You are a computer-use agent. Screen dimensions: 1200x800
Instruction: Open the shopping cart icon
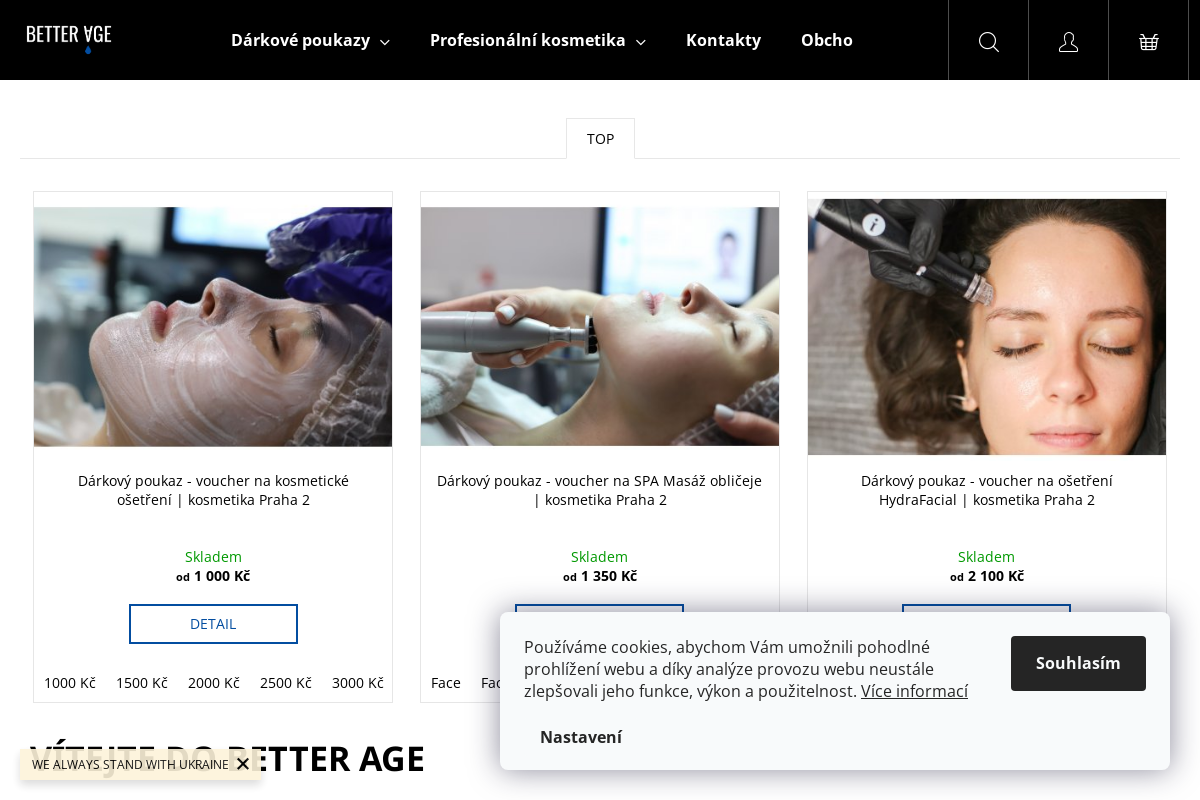(1148, 42)
